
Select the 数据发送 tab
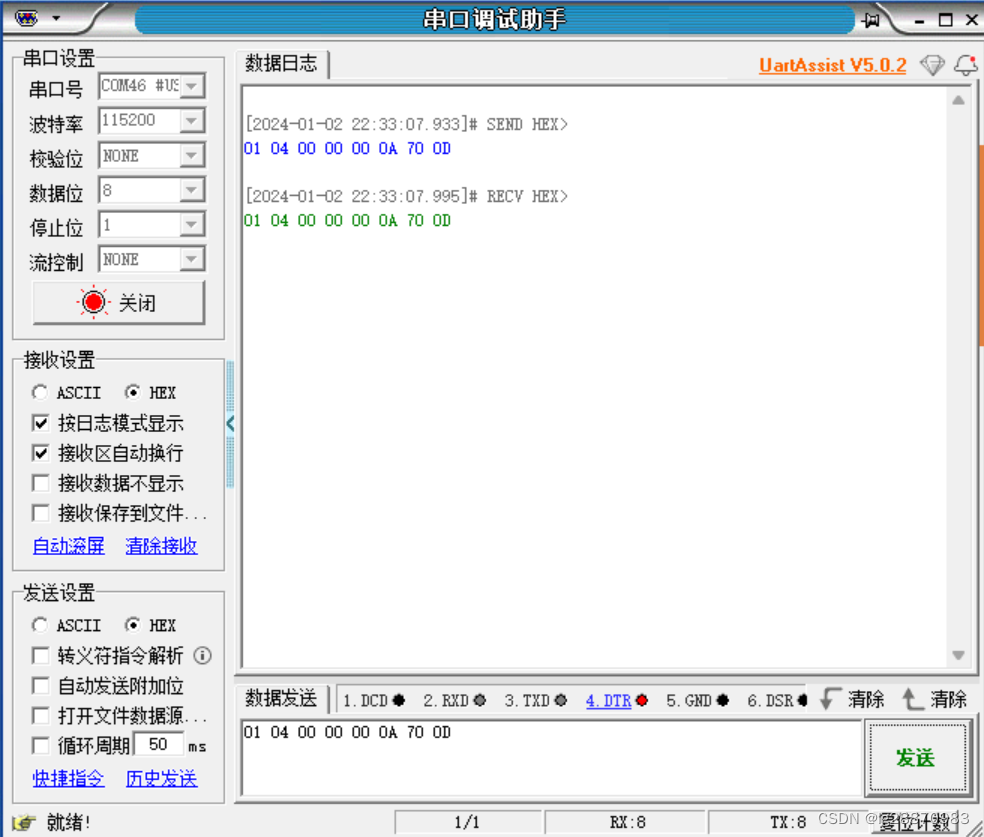coord(281,698)
